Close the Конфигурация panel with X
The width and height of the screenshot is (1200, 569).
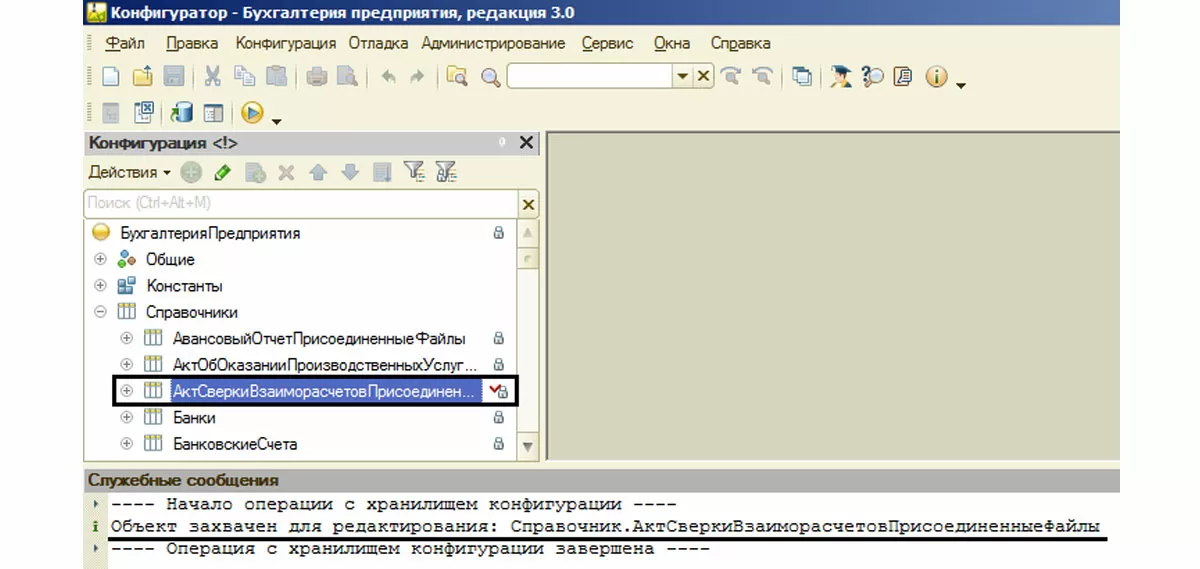[527, 143]
